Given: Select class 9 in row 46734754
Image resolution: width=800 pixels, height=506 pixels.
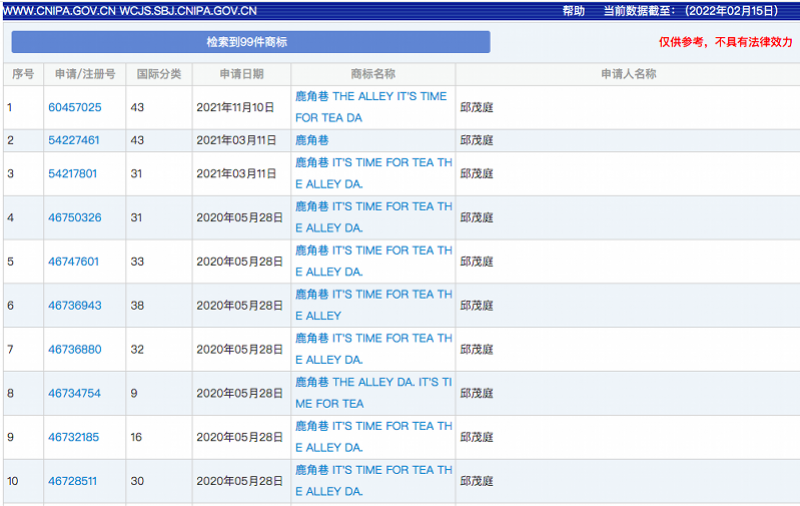Looking at the screenshot, I should click(134, 393).
